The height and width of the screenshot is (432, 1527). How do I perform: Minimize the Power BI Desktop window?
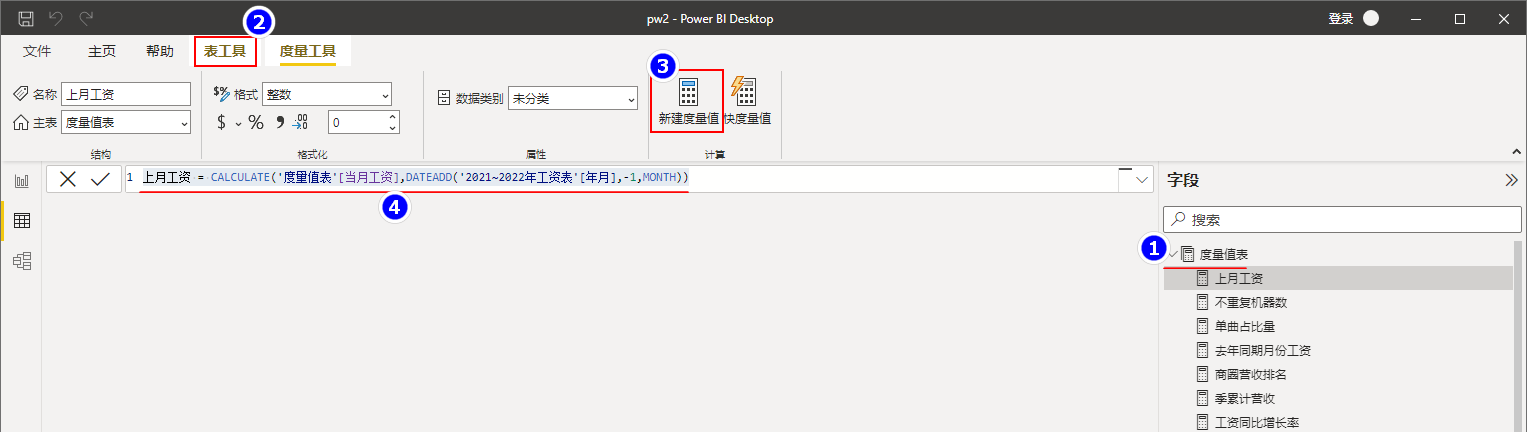(1417, 19)
